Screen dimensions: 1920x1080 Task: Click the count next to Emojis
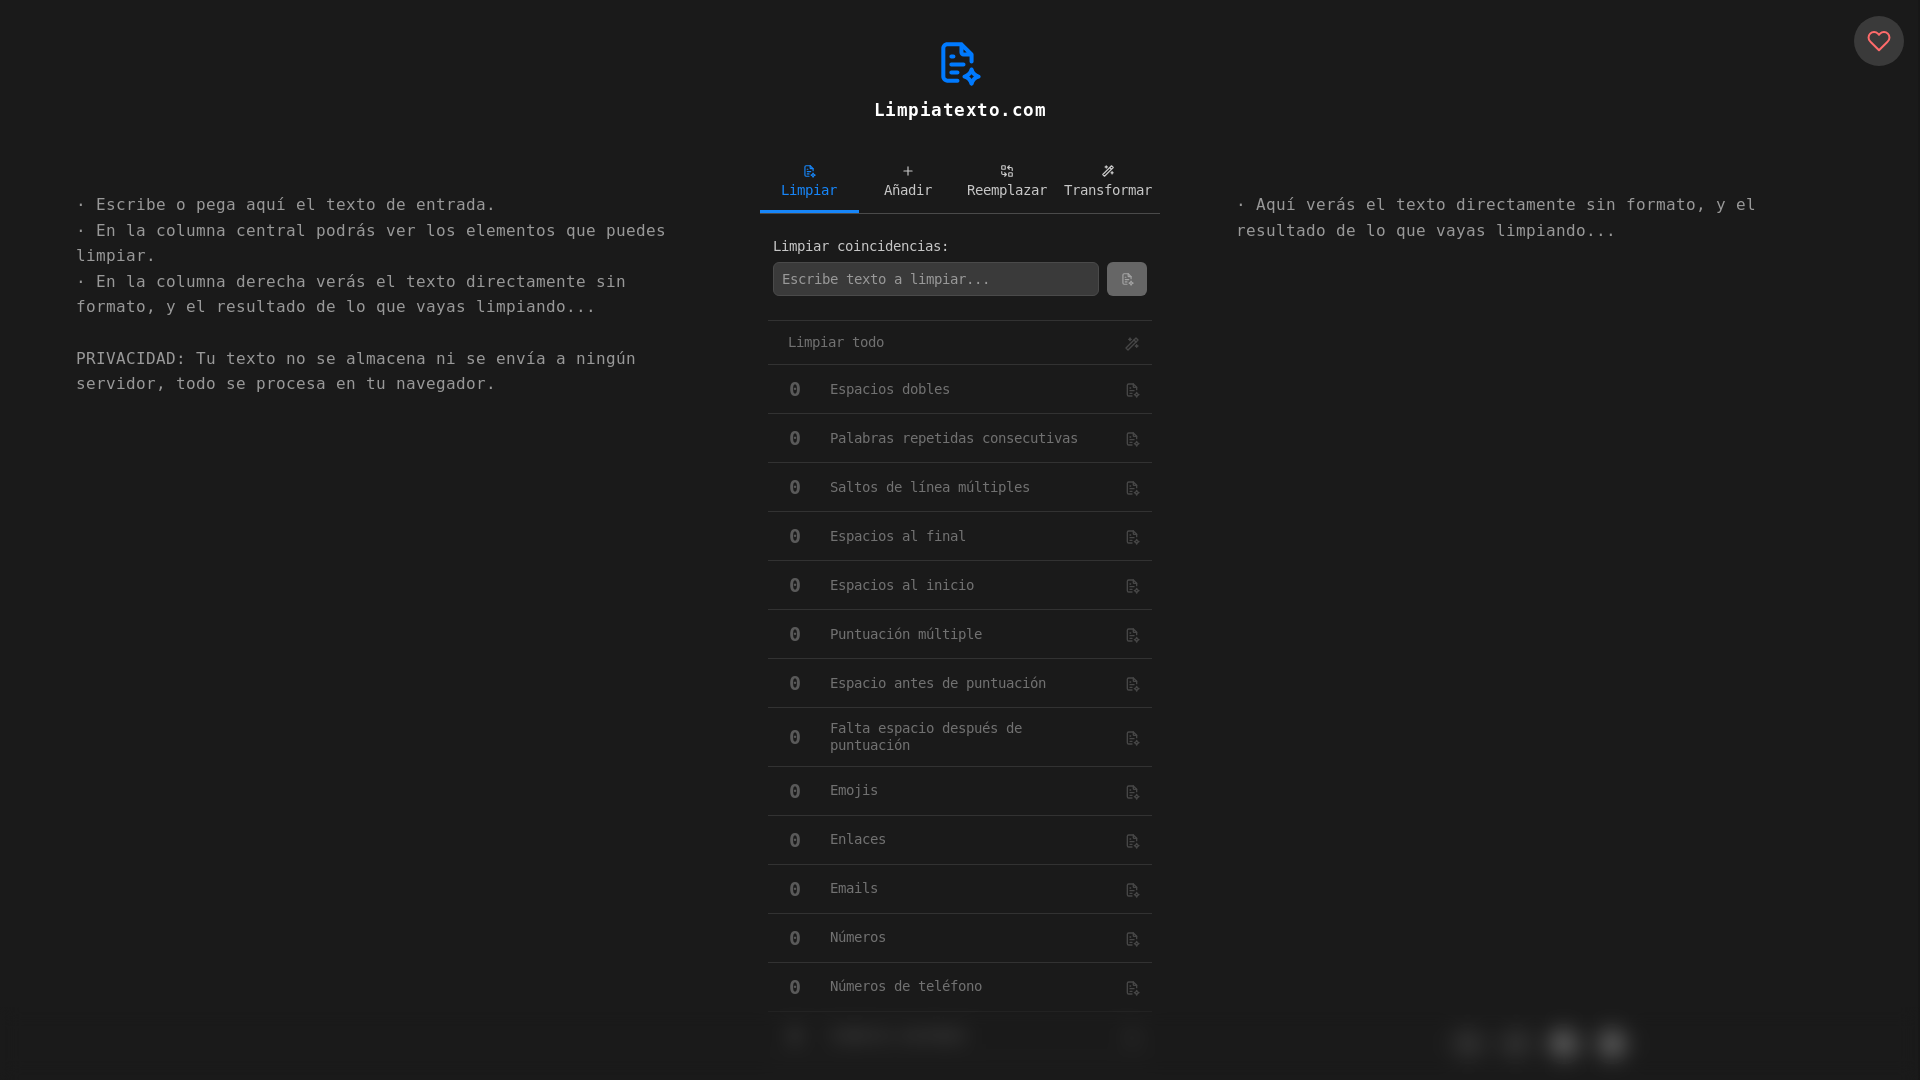[x=795, y=791]
